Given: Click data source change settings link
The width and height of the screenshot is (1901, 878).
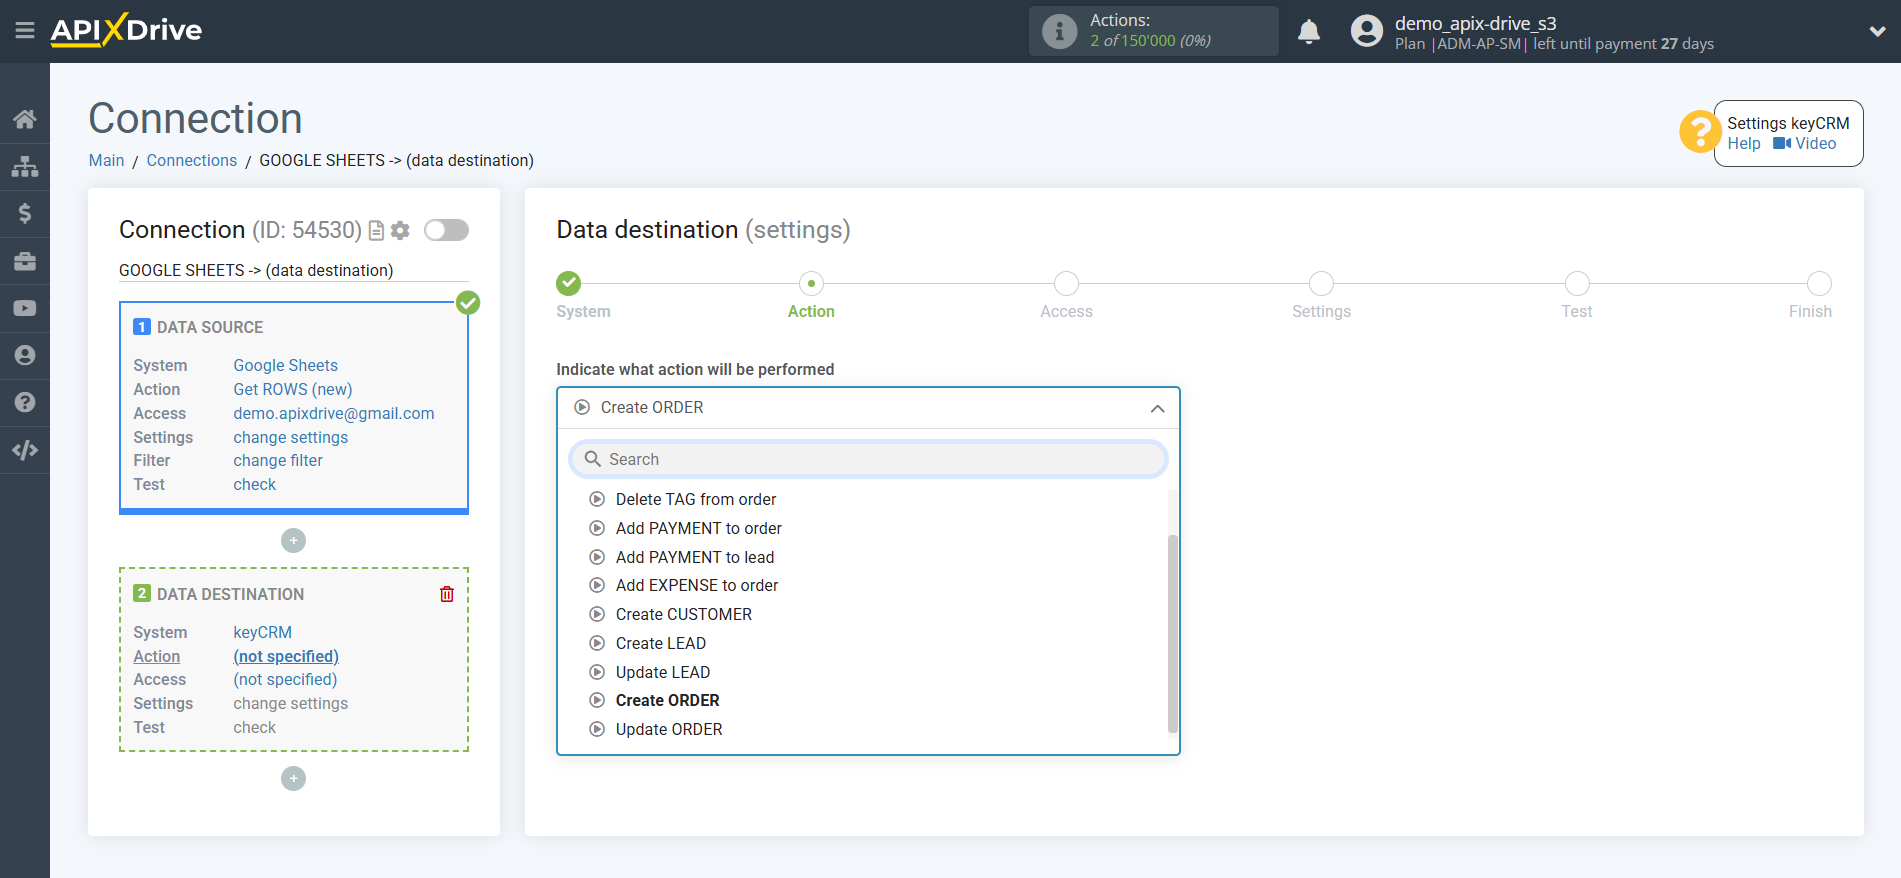Looking at the screenshot, I should [290, 438].
